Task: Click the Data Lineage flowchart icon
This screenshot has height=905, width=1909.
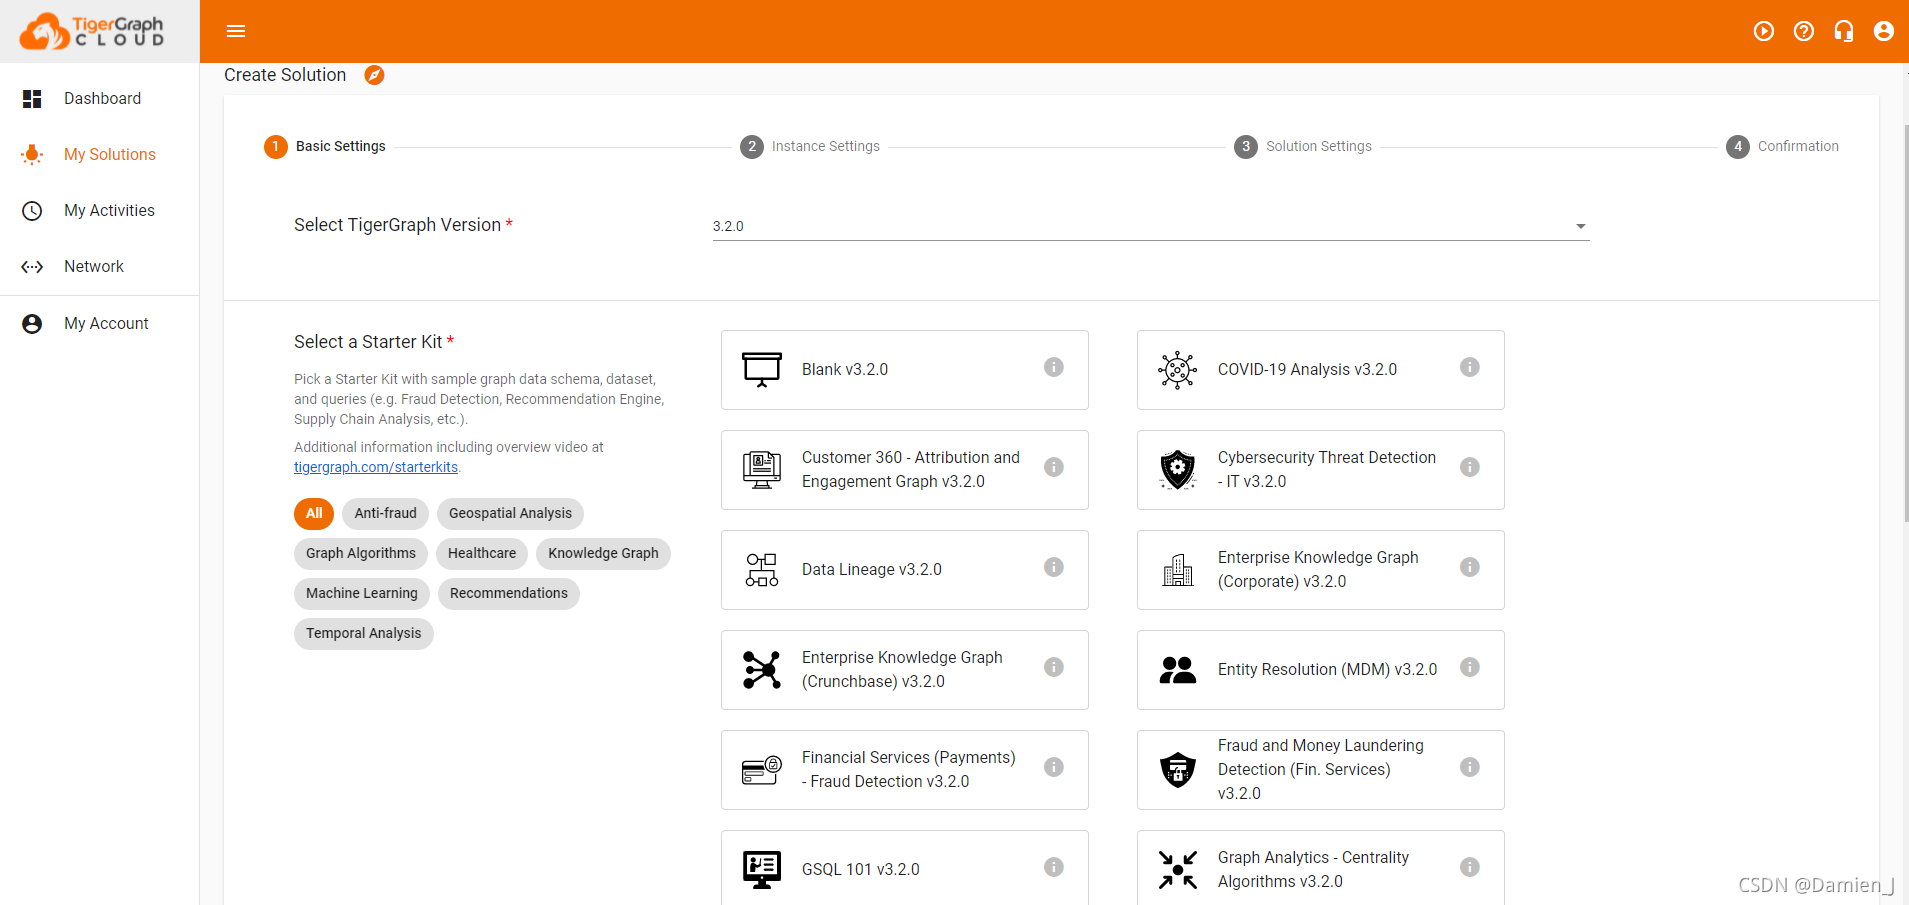Action: click(762, 570)
